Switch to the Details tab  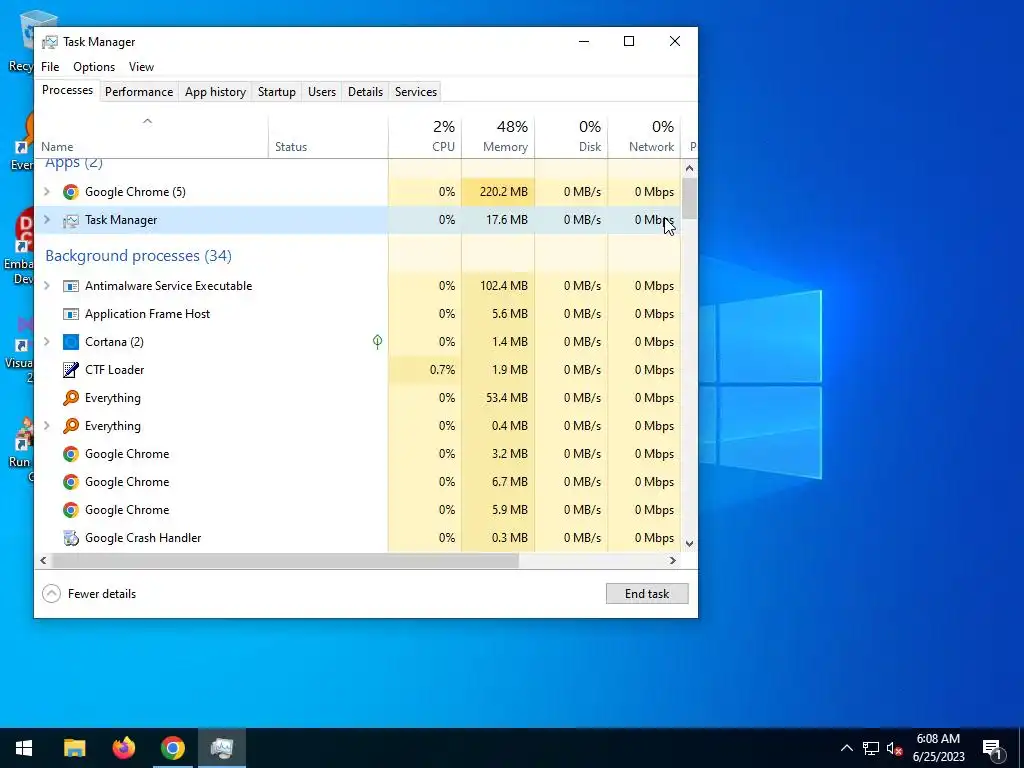coord(365,92)
